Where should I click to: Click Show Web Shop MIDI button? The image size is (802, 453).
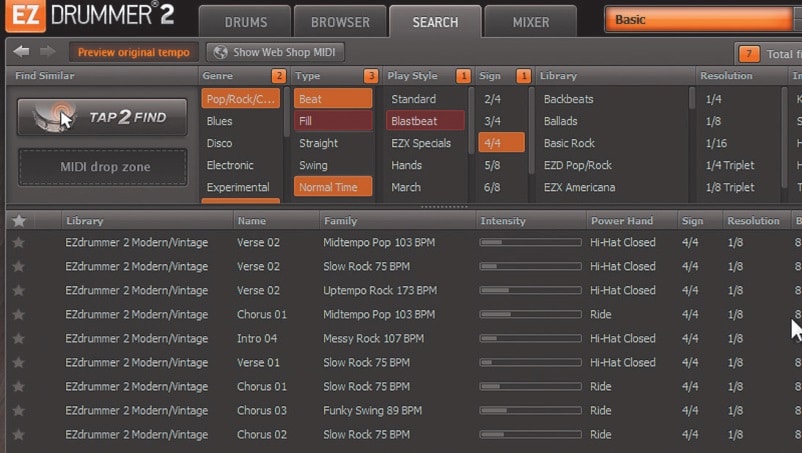click(x=275, y=52)
